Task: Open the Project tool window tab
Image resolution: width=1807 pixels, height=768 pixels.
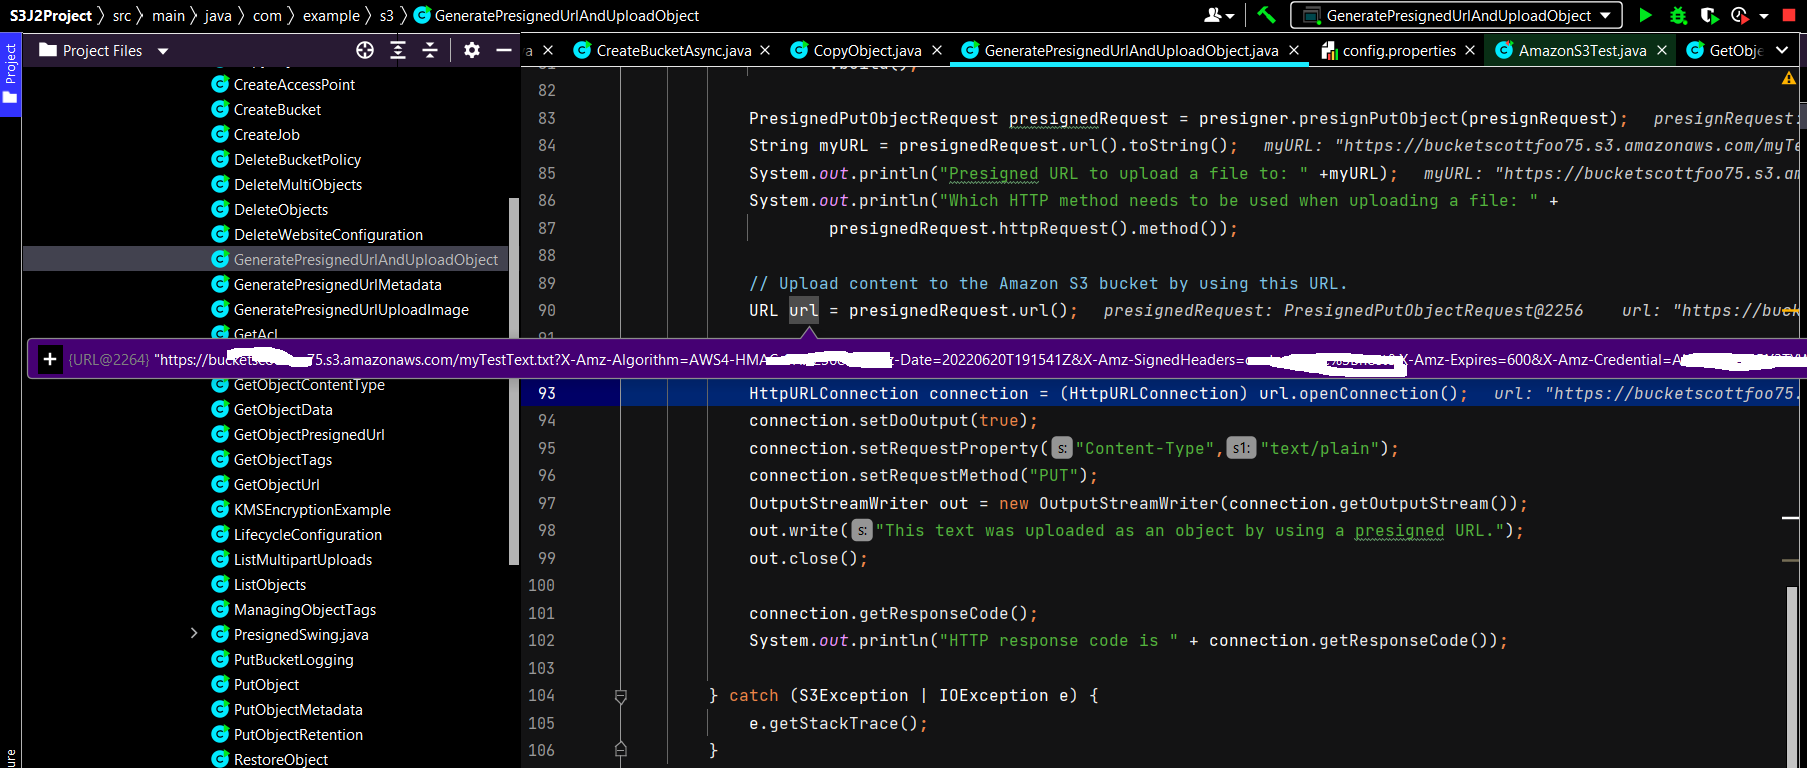Action: [10, 75]
